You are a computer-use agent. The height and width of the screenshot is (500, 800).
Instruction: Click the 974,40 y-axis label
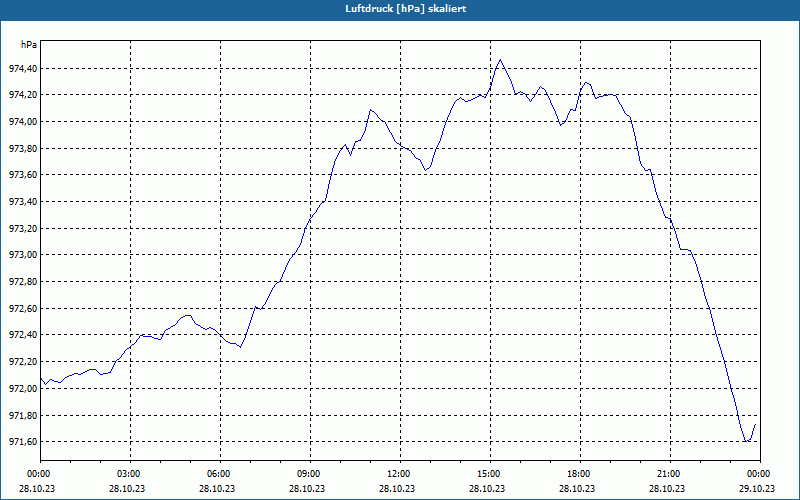(23, 68)
